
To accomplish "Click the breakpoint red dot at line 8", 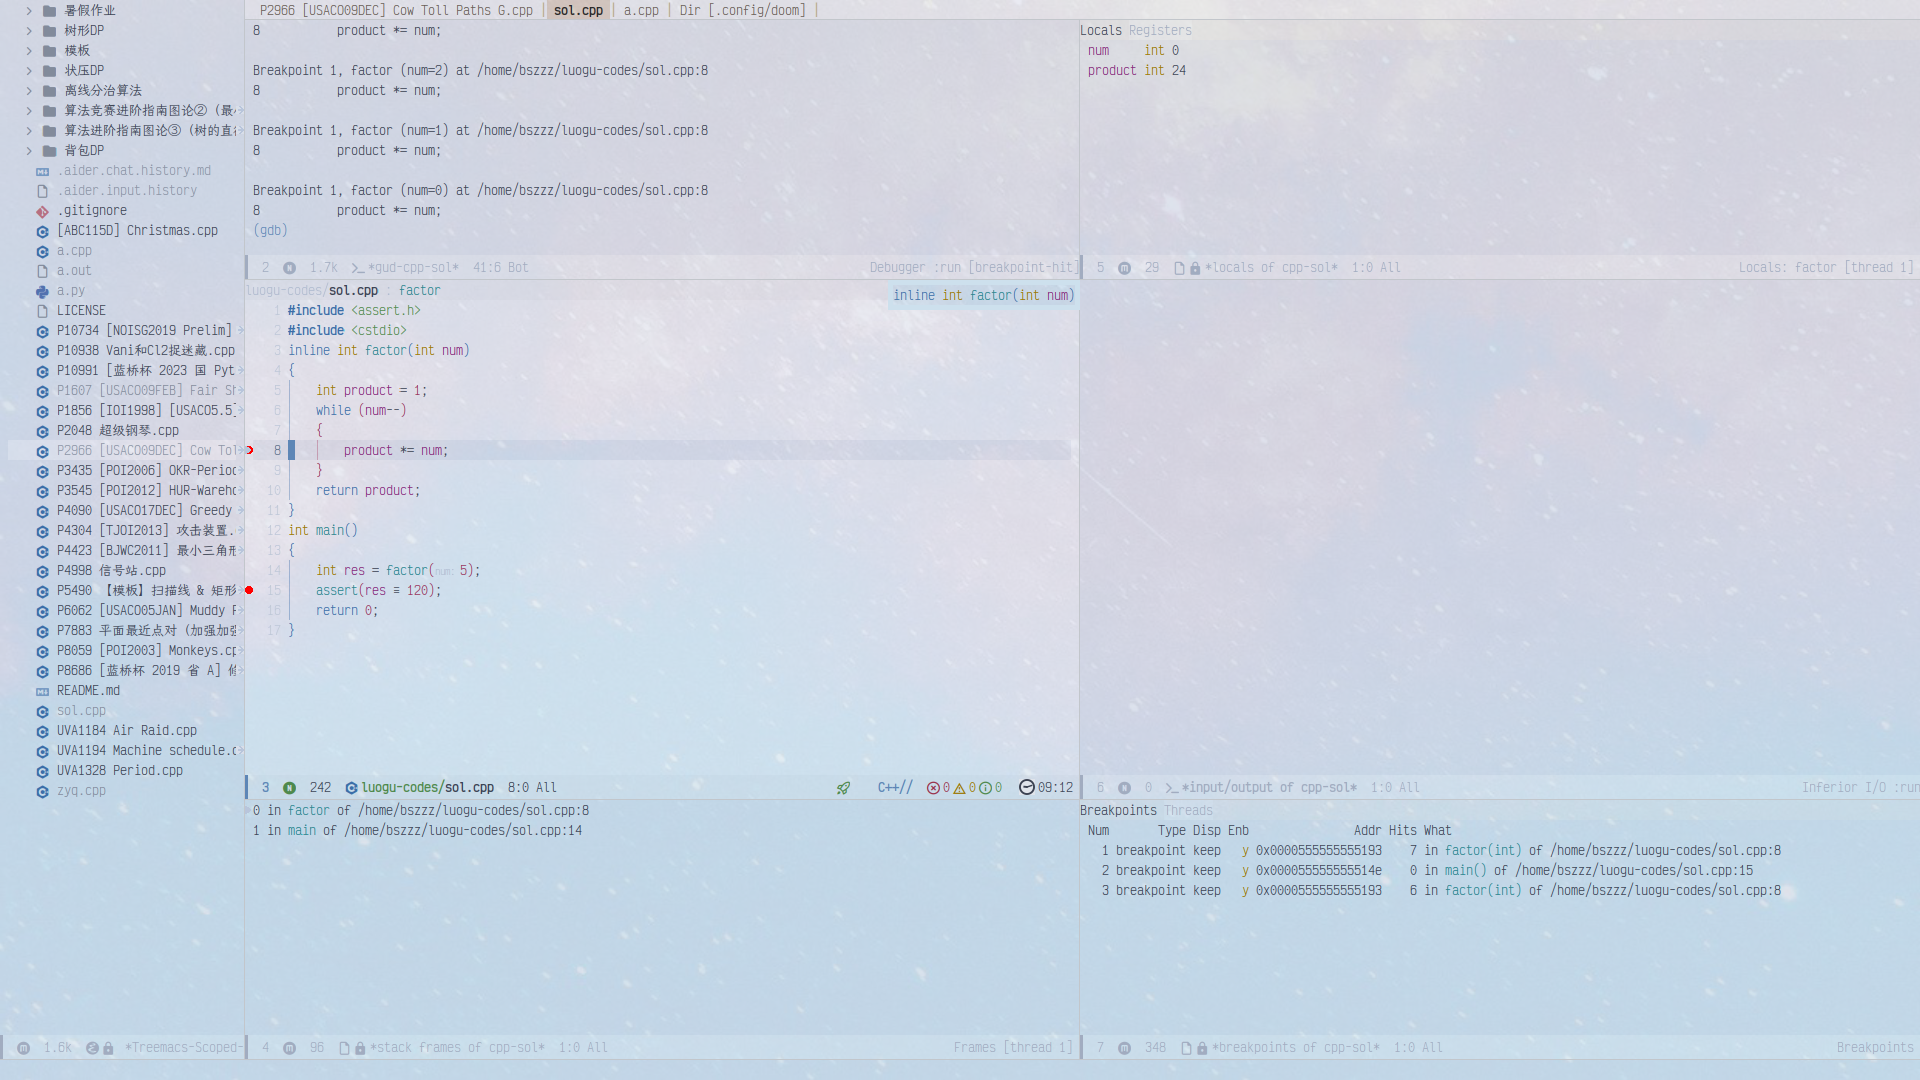I will (249, 450).
